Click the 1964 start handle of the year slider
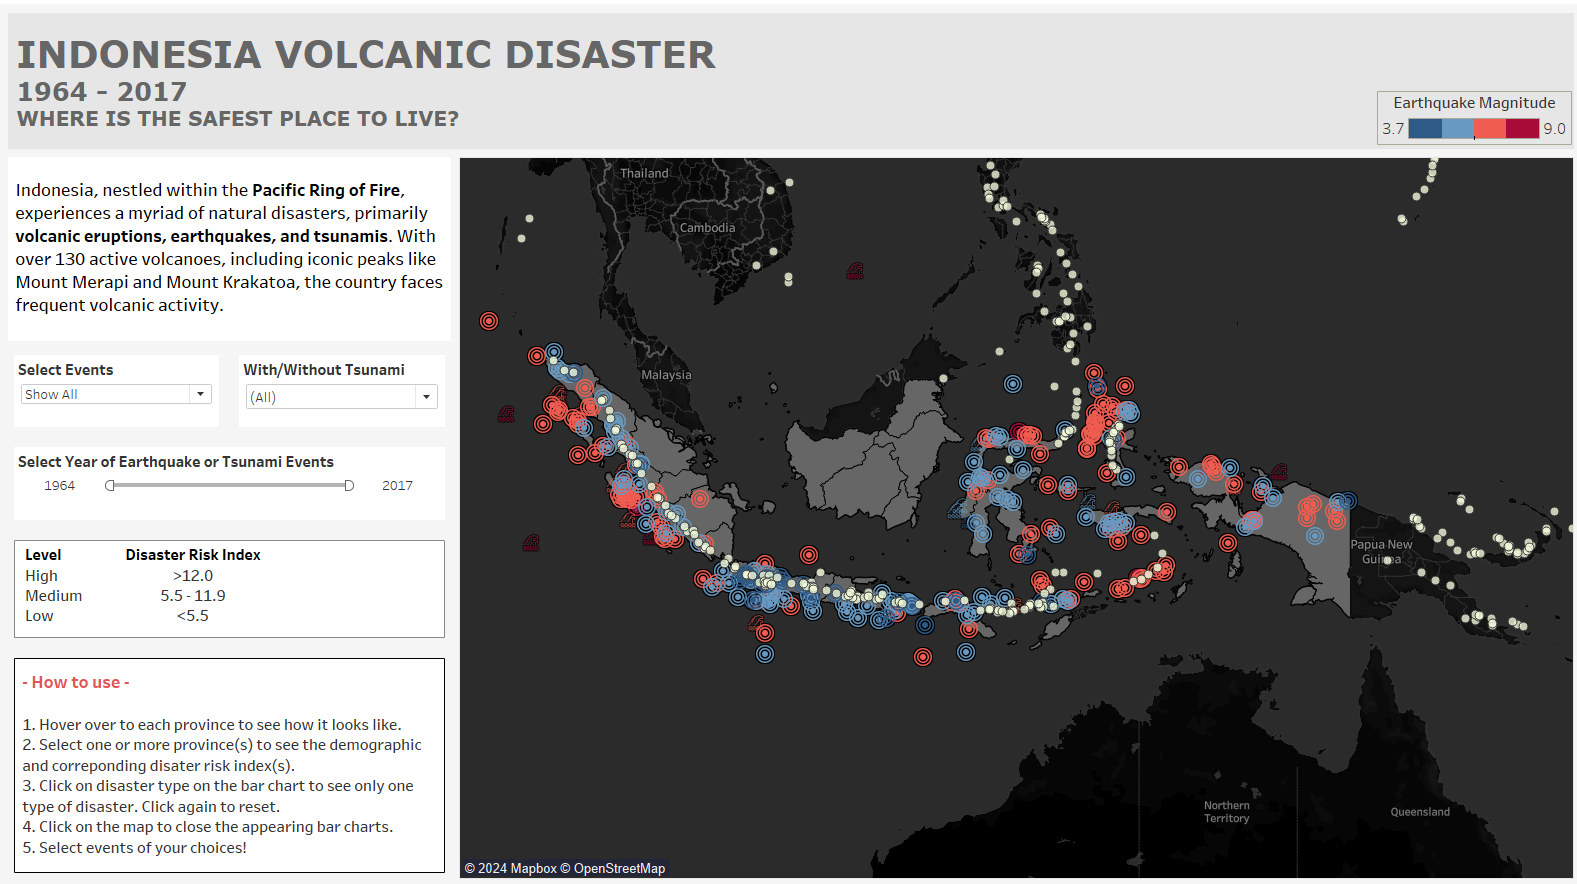 pos(110,486)
